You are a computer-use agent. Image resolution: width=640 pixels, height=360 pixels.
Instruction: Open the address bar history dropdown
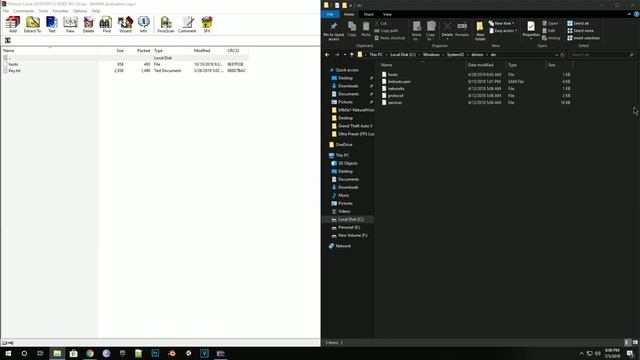click(556, 55)
